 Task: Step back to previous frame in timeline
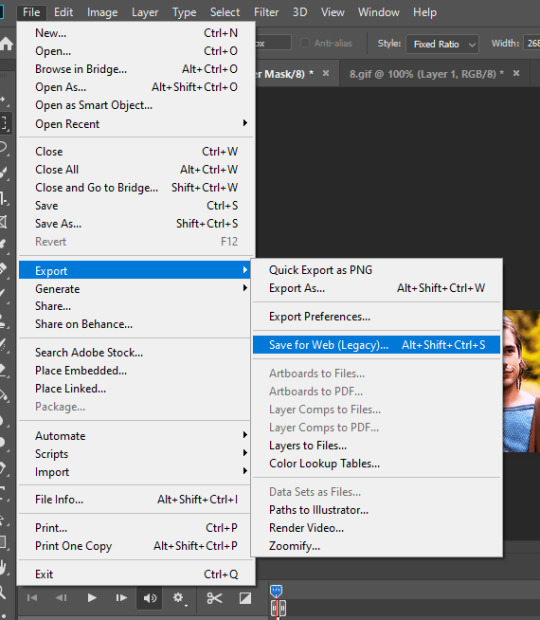(x=61, y=597)
